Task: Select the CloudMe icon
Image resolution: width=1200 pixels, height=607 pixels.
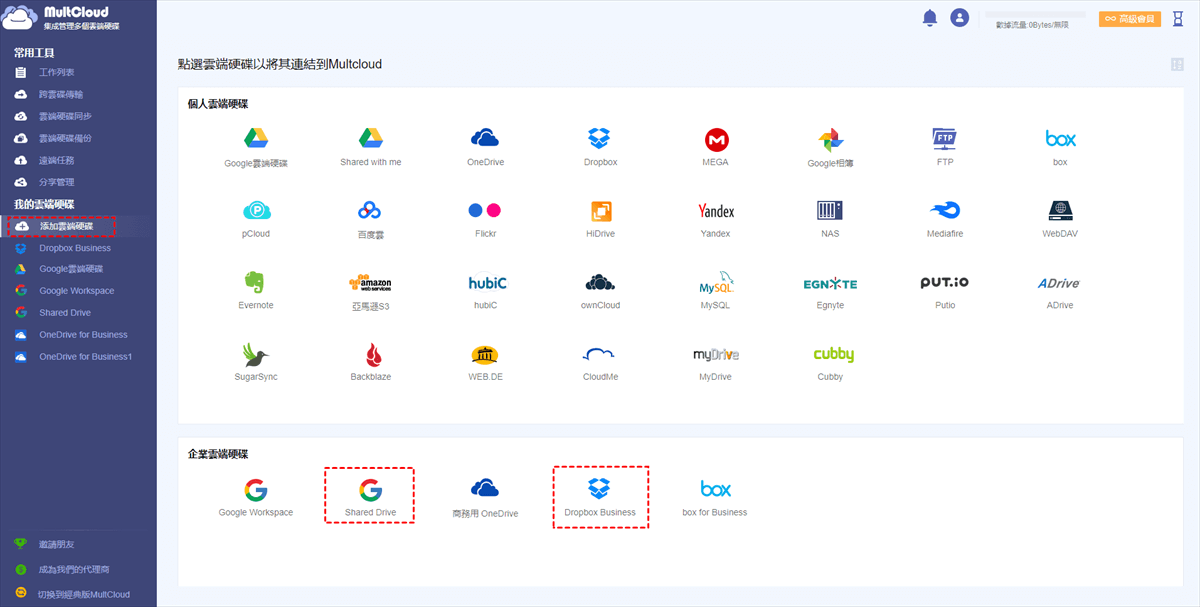Action: (x=599, y=354)
